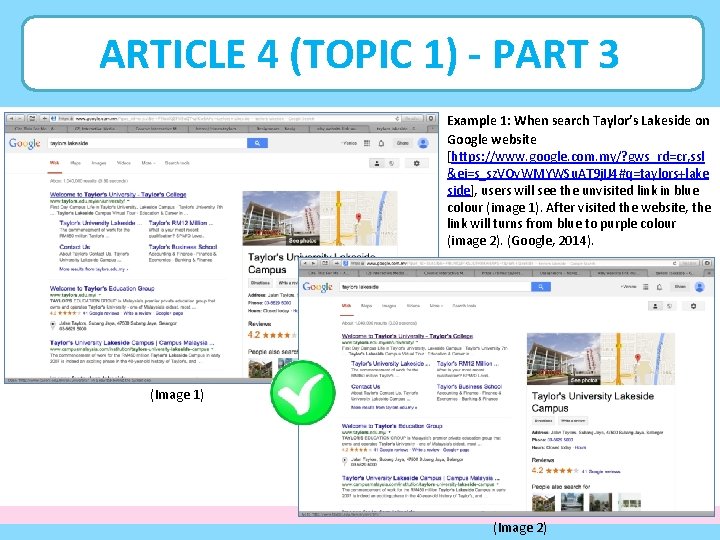The height and width of the screenshot is (540, 720).
Task: Click the browser forward arrow in Image 1
Action: tap(19, 118)
